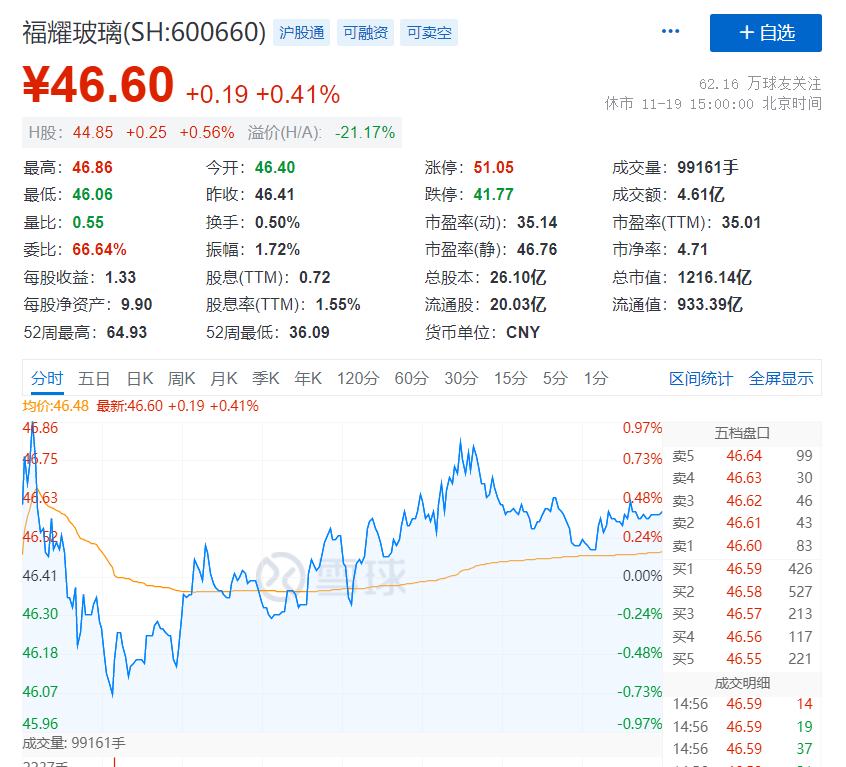This screenshot has height=767, width=846.
Task: Open 全屏显示 fullscreen chart view
Action: (x=781, y=378)
